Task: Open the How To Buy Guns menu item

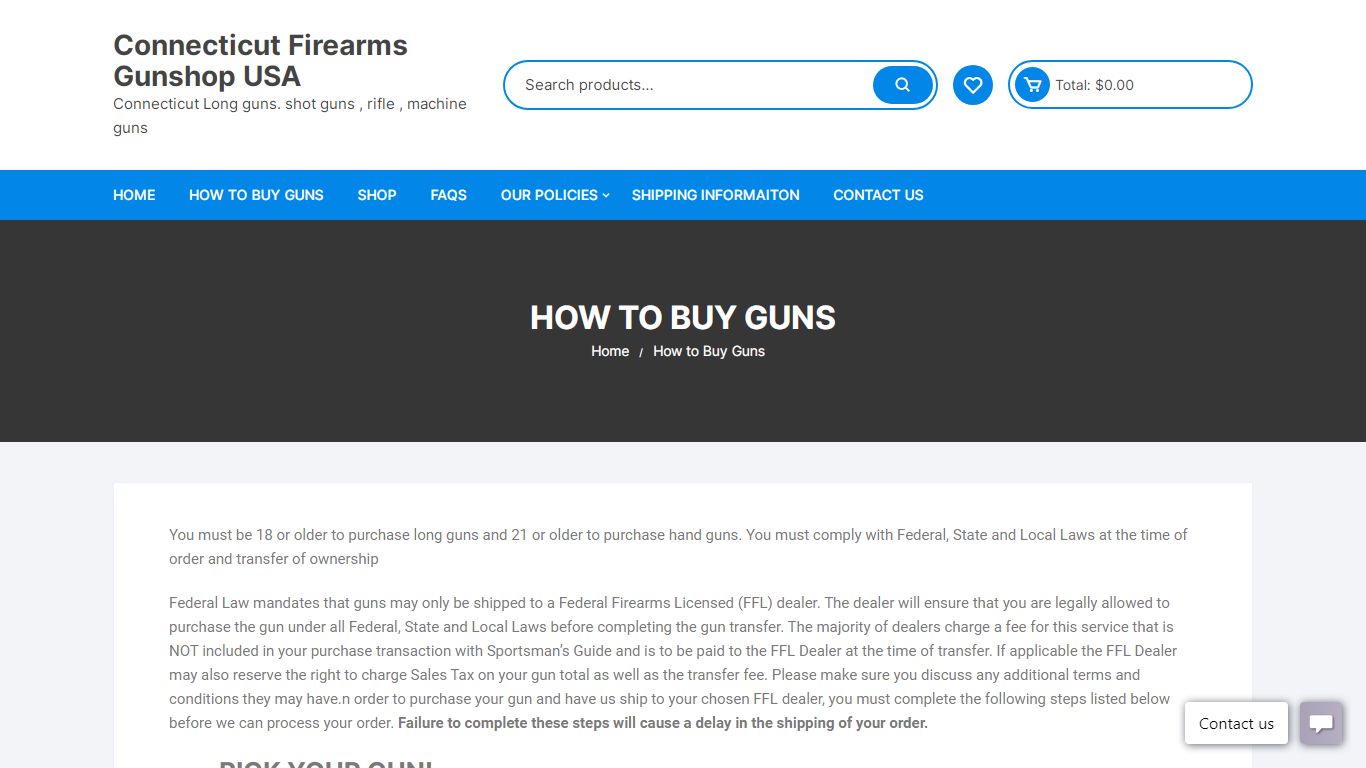Action: point(256,195)
